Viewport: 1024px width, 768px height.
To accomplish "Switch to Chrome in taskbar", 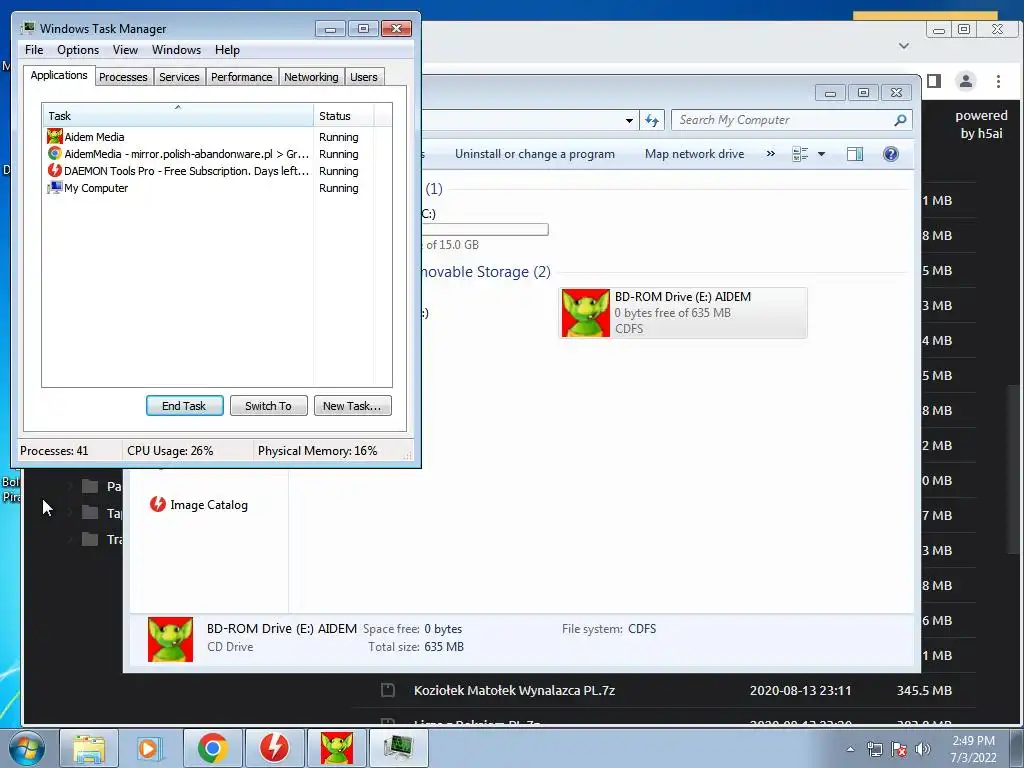I will click(x=213, y=748).
